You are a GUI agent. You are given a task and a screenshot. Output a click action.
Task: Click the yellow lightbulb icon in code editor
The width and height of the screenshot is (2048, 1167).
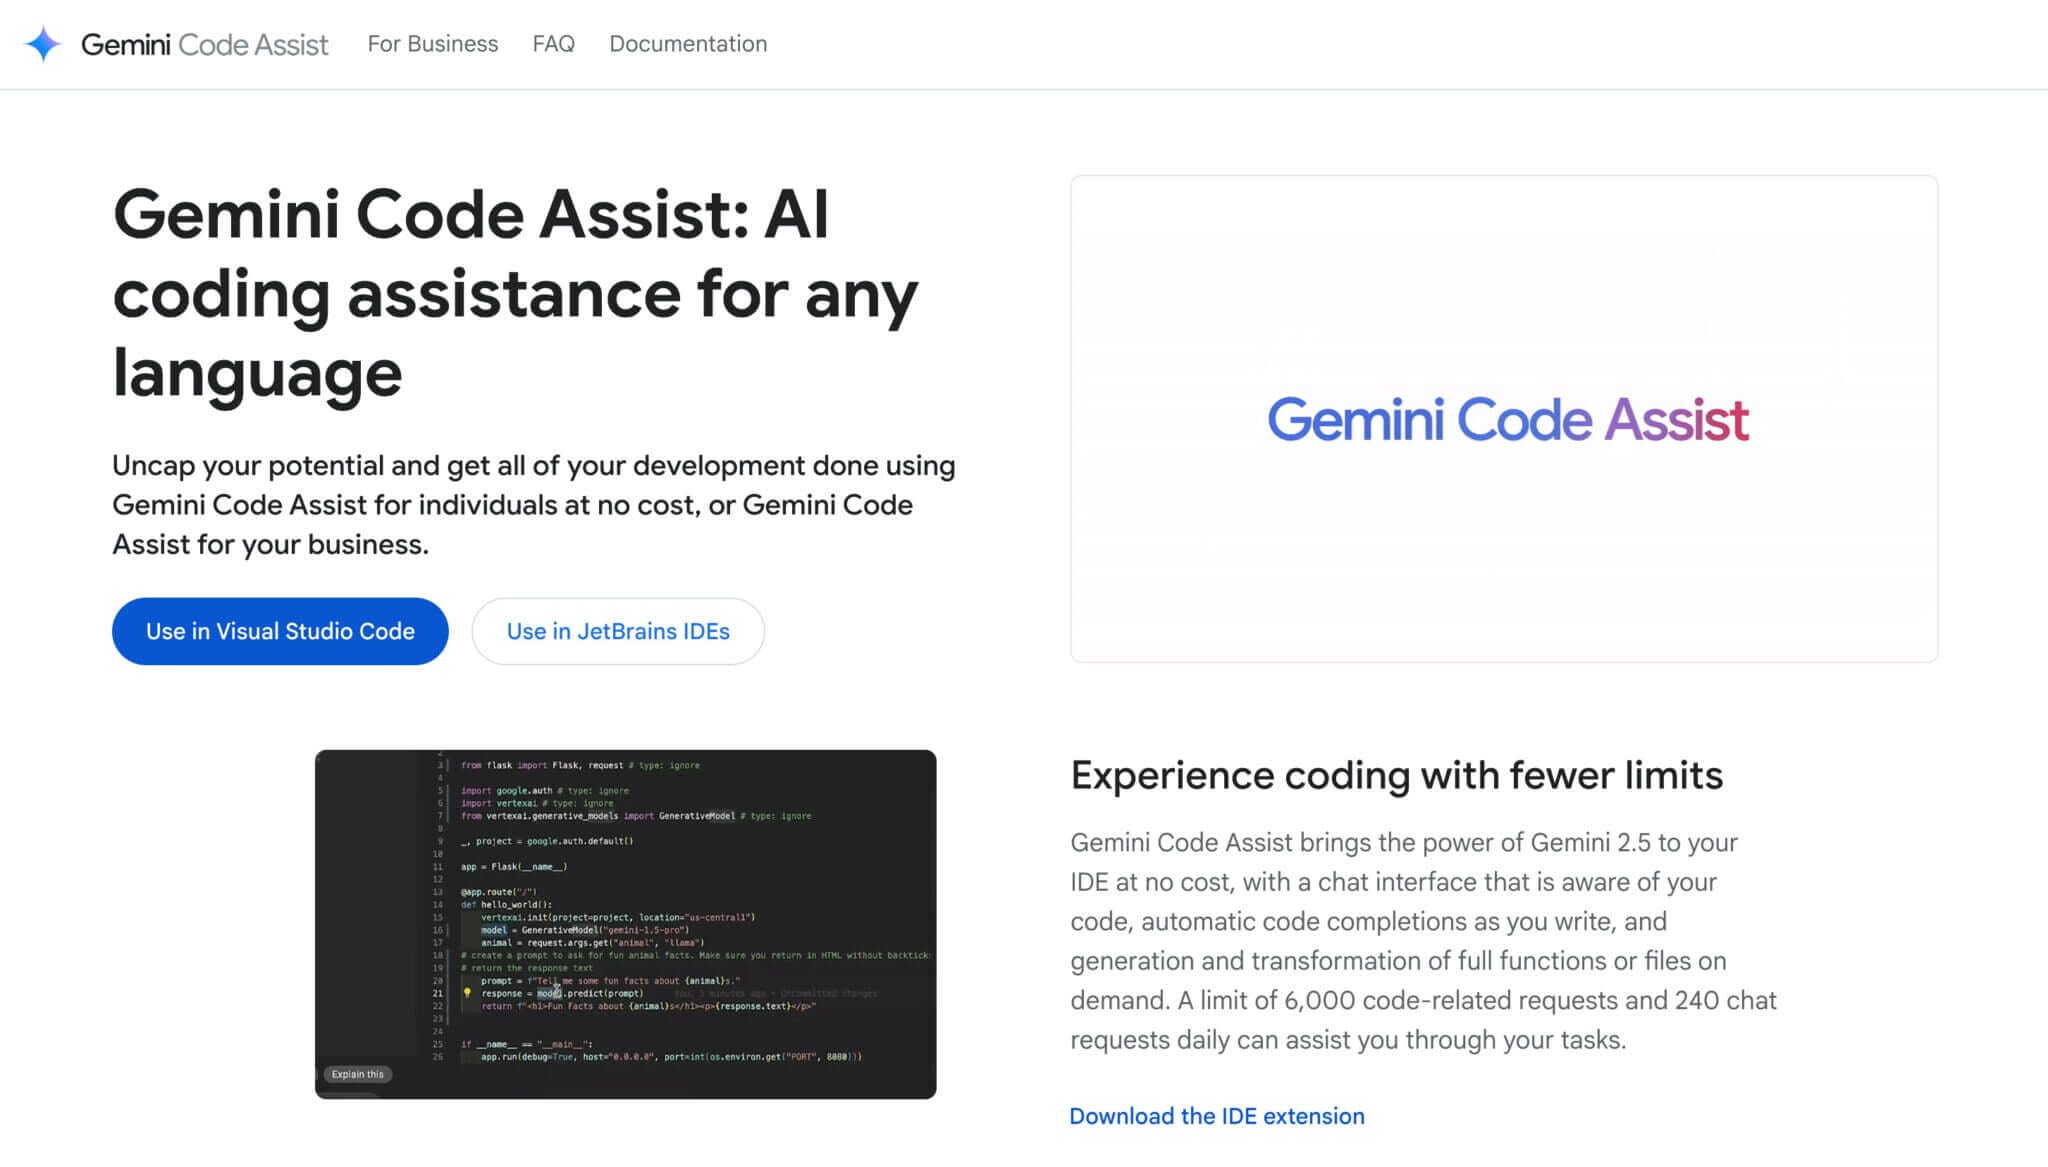(467, 993)
